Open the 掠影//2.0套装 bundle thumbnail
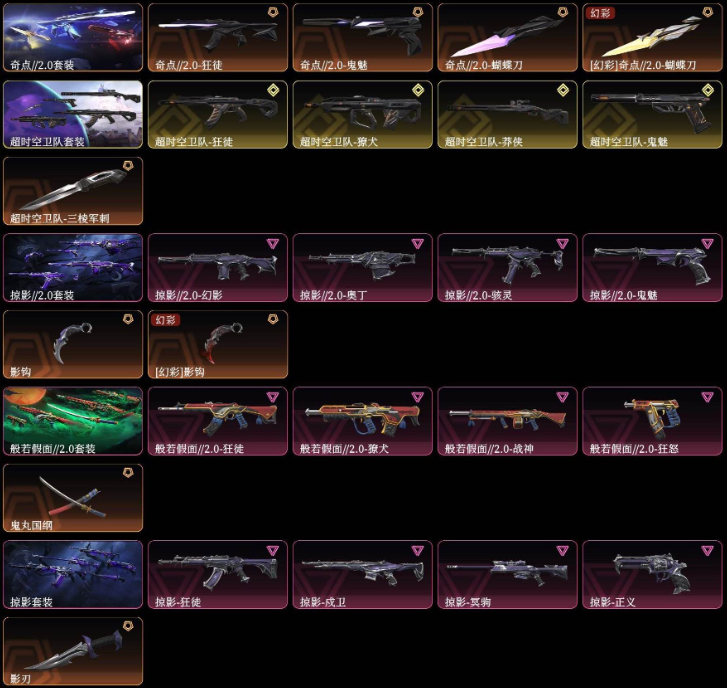The height and width of the screenshot is (688, 727). coord(73,268)
